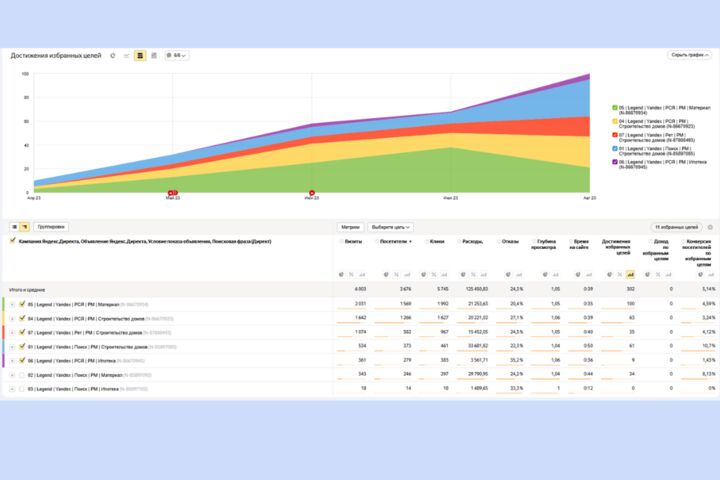Select the tree view icon next to Группировки
The width and height of the screenshot is (720, 480).
pos(24,227)
